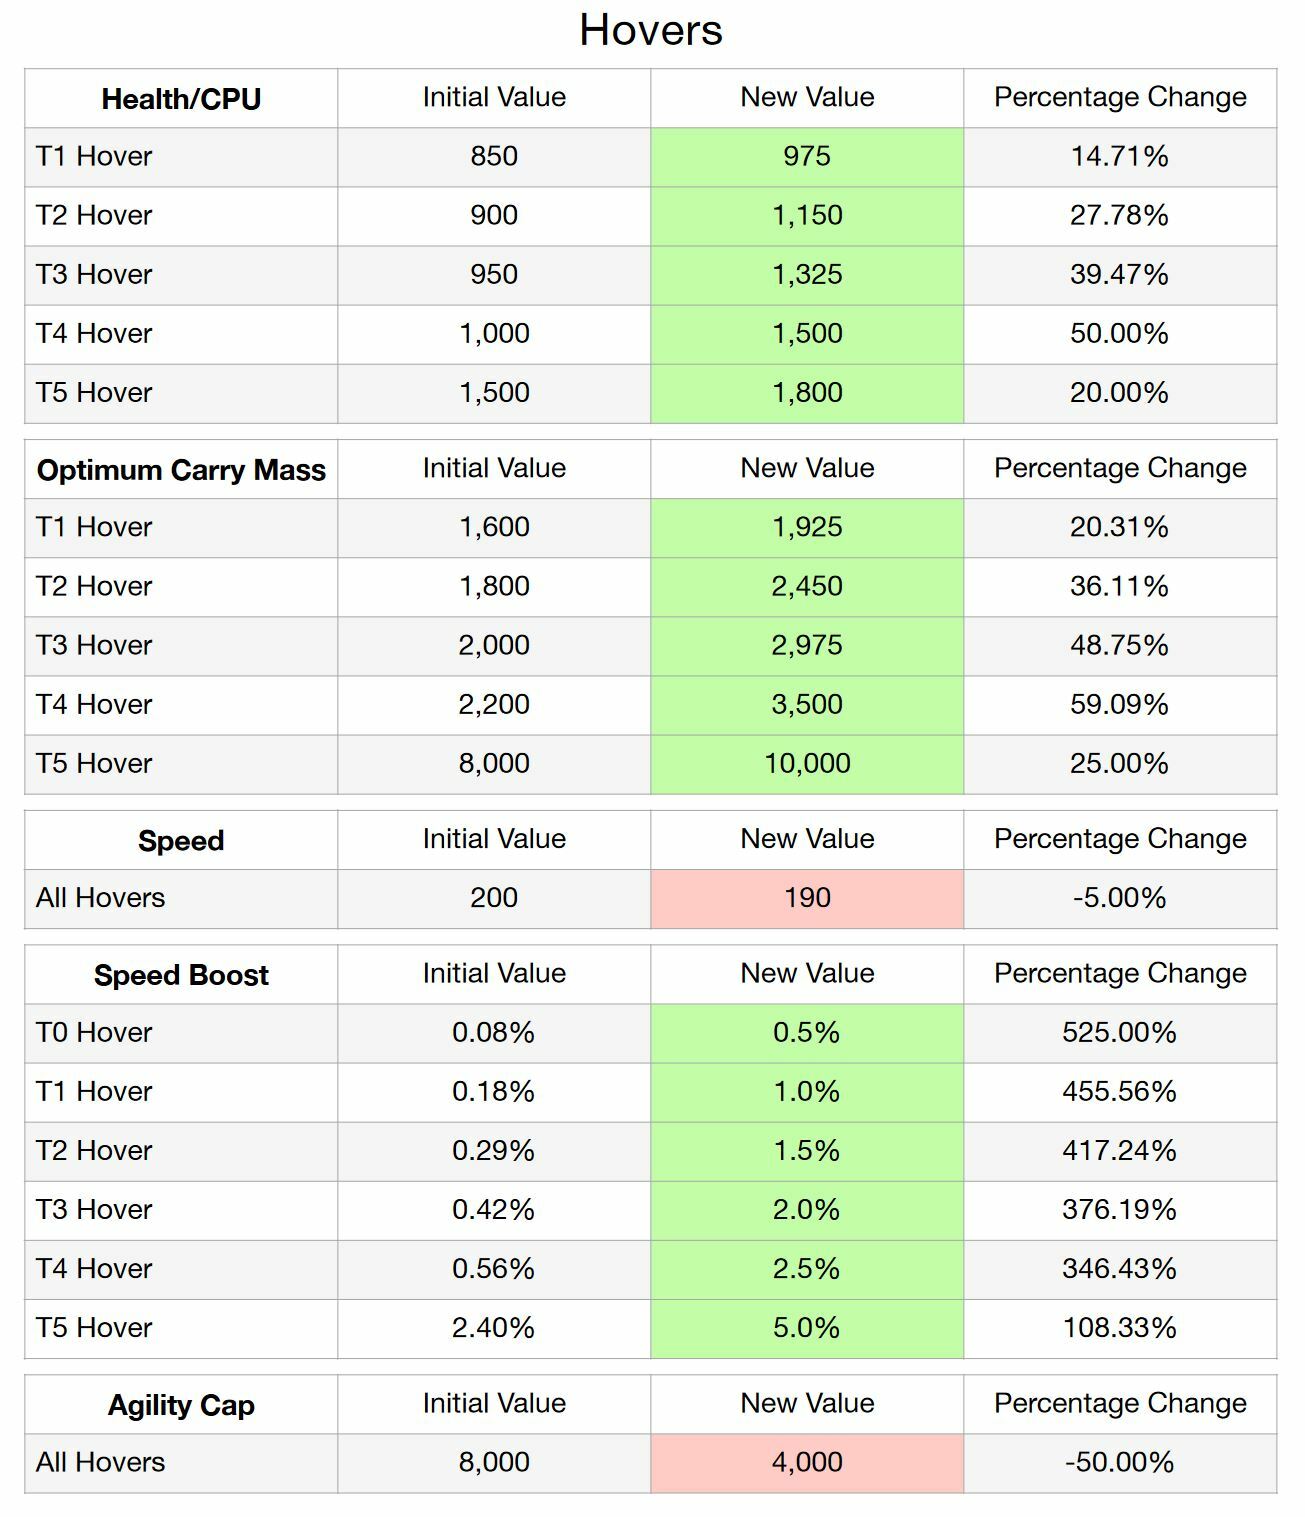Click the green 975 new value cell

pos(807,157)
